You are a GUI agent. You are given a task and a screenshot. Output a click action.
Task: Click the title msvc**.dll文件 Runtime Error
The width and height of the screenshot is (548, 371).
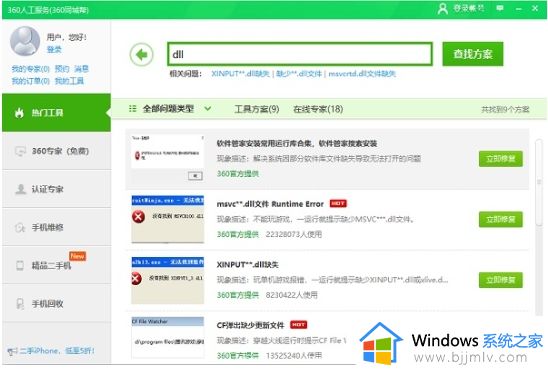point(270,204)
